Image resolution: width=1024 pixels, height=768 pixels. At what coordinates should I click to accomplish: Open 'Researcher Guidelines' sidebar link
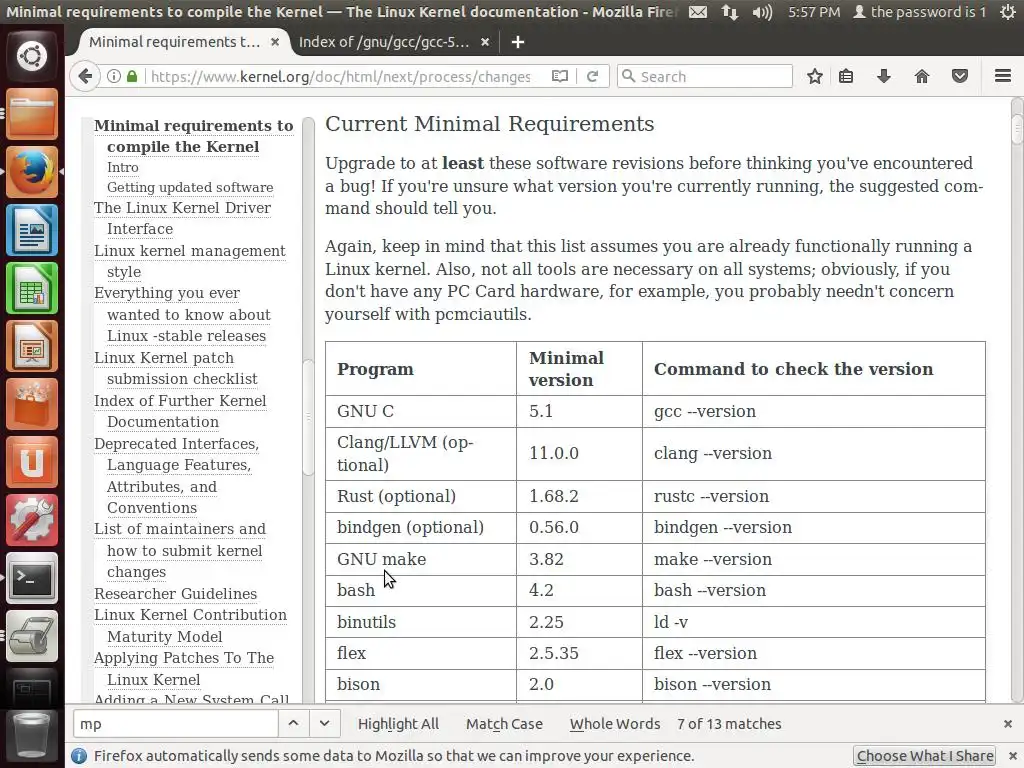click(175, 594)
